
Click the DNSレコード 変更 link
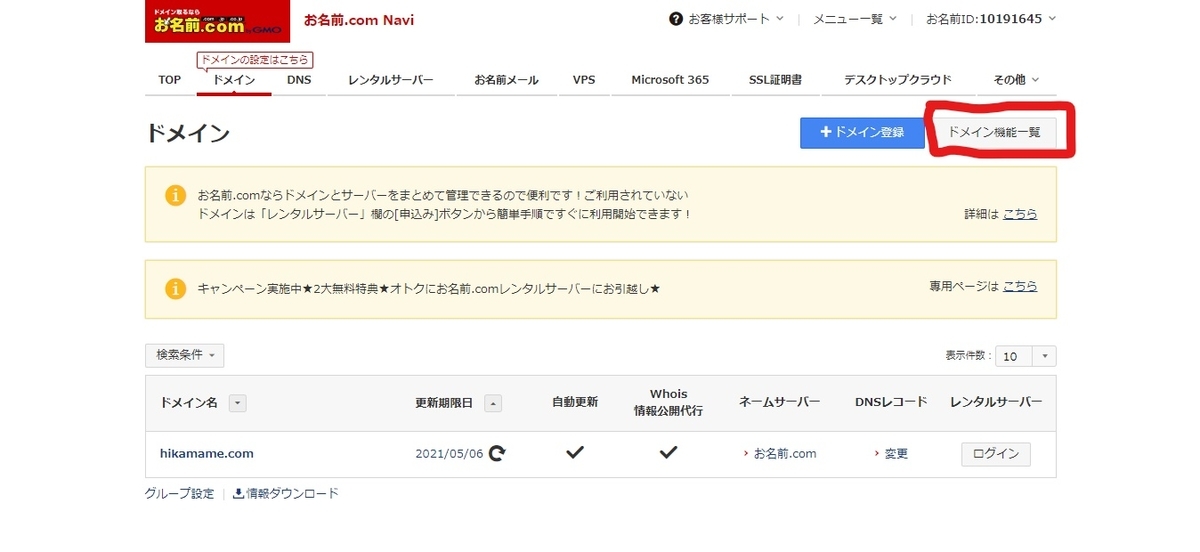[896, 453]
